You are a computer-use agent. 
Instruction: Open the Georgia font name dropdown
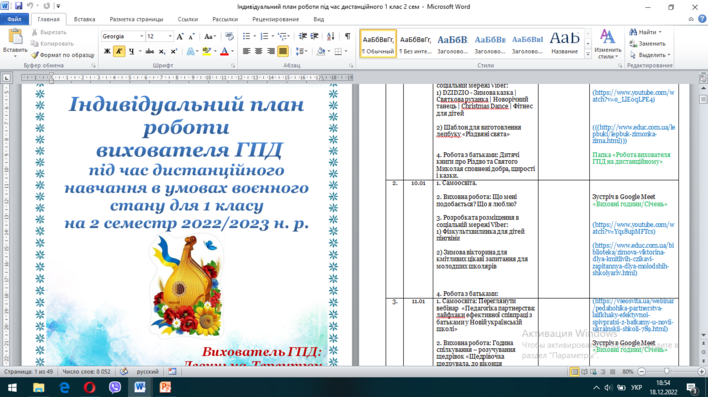[x=141, y=36]
